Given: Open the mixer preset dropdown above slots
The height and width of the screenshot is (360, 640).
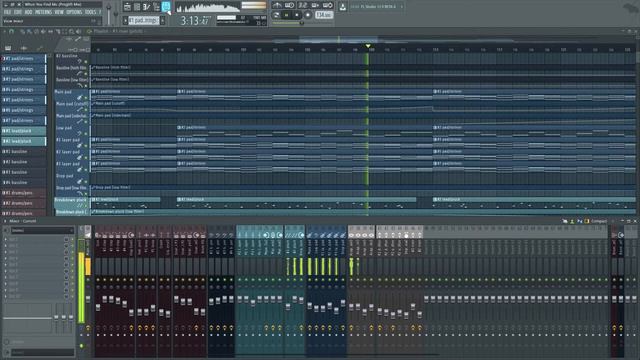Looking at the screenshot, I should [x=42, y=231].
